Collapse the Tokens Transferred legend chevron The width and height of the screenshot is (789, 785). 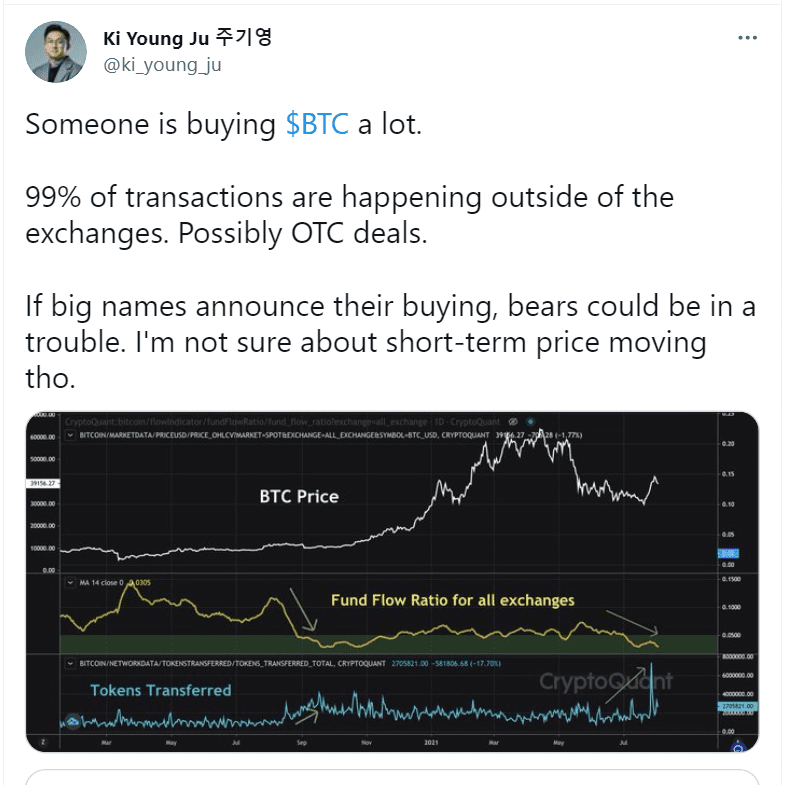[x=68, y=663]
